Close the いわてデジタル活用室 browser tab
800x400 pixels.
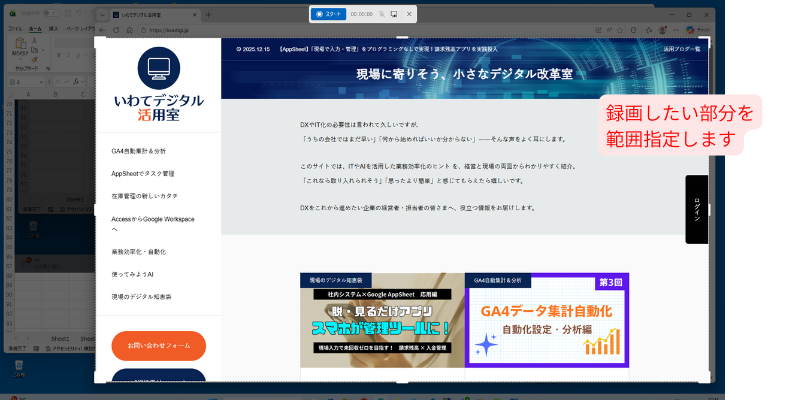[194, 15]
